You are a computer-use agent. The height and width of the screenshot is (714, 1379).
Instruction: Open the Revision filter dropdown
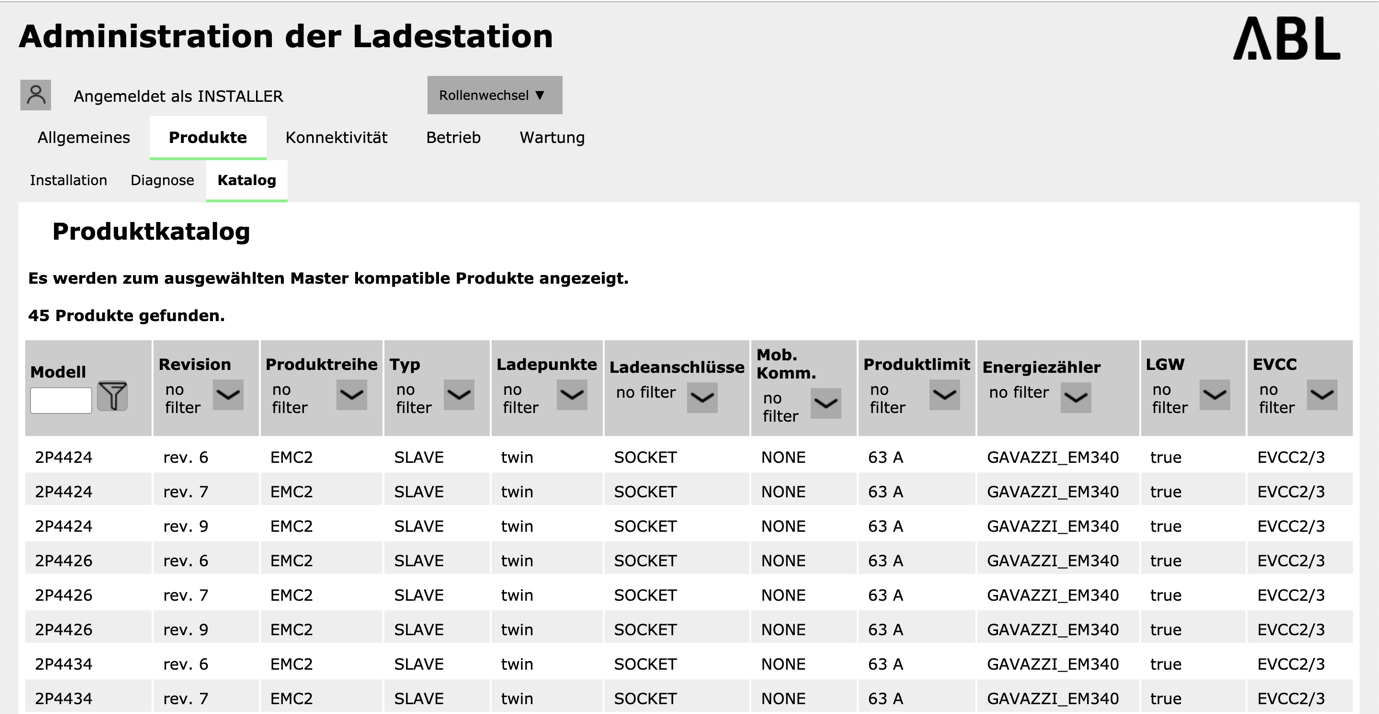pos(228,395)
